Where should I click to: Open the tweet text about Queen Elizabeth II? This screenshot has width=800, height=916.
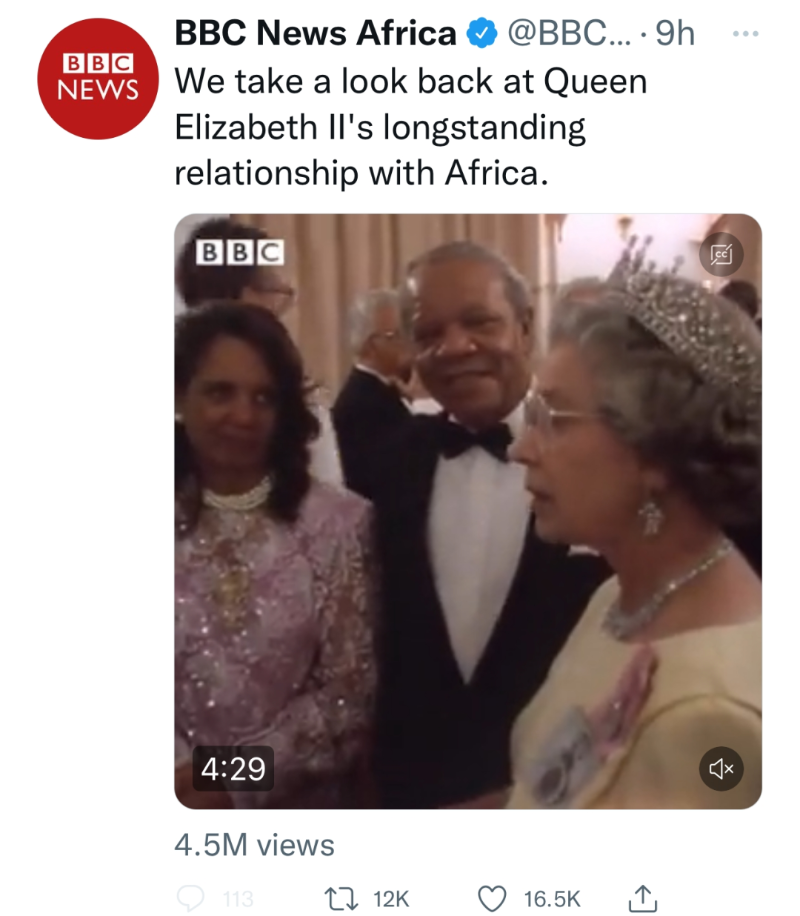(x=410, y=127)
